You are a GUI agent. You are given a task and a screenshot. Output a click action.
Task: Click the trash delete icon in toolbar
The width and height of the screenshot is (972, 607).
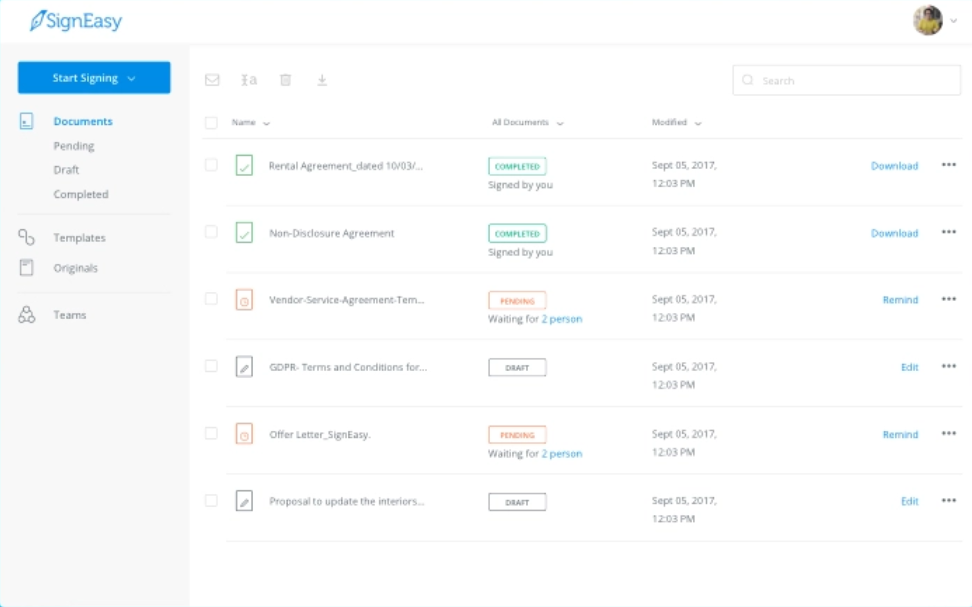click(x=285, y=80)
